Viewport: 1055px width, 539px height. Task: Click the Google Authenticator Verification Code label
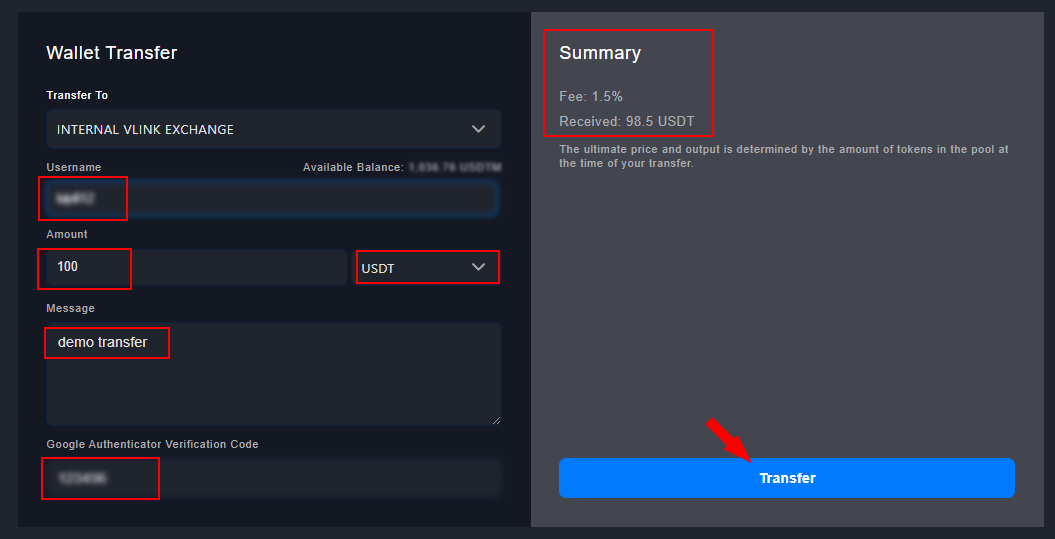point(152,444)
